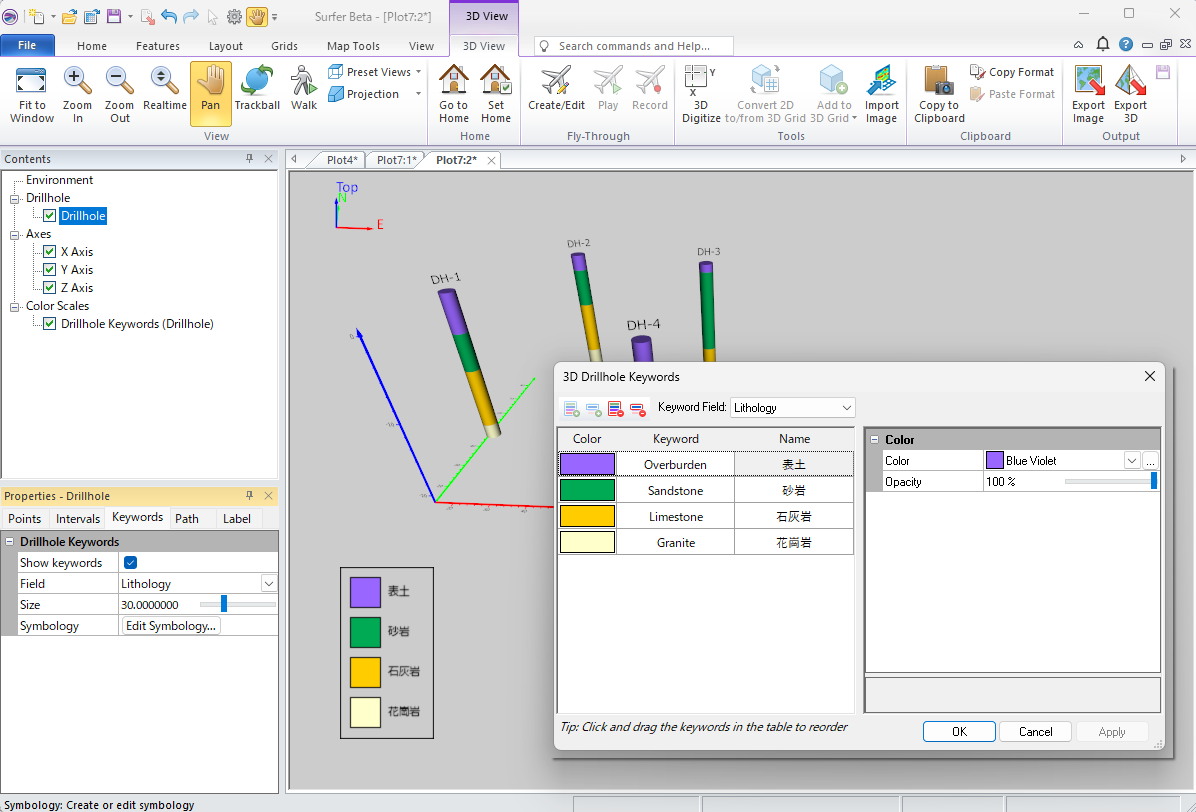Toggle the Show keywords checkbox
The height and width of the screenshot is (812, 1196).
pos(130,563)
